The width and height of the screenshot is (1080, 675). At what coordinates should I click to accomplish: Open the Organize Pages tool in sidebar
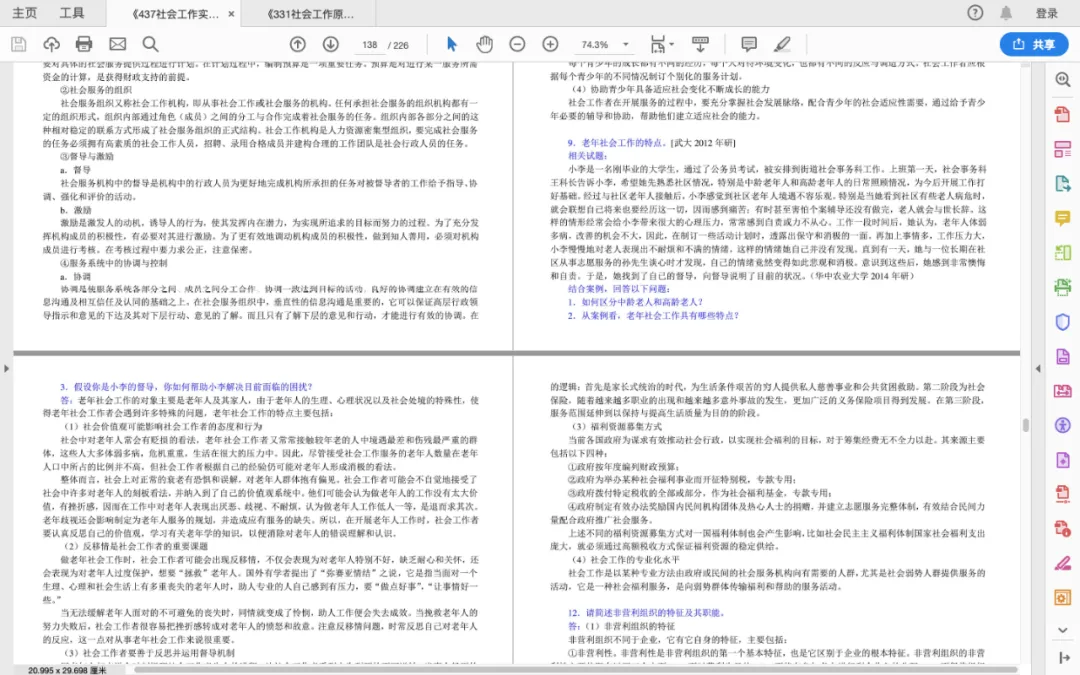pyautogui.click(x=1063, y=253)
